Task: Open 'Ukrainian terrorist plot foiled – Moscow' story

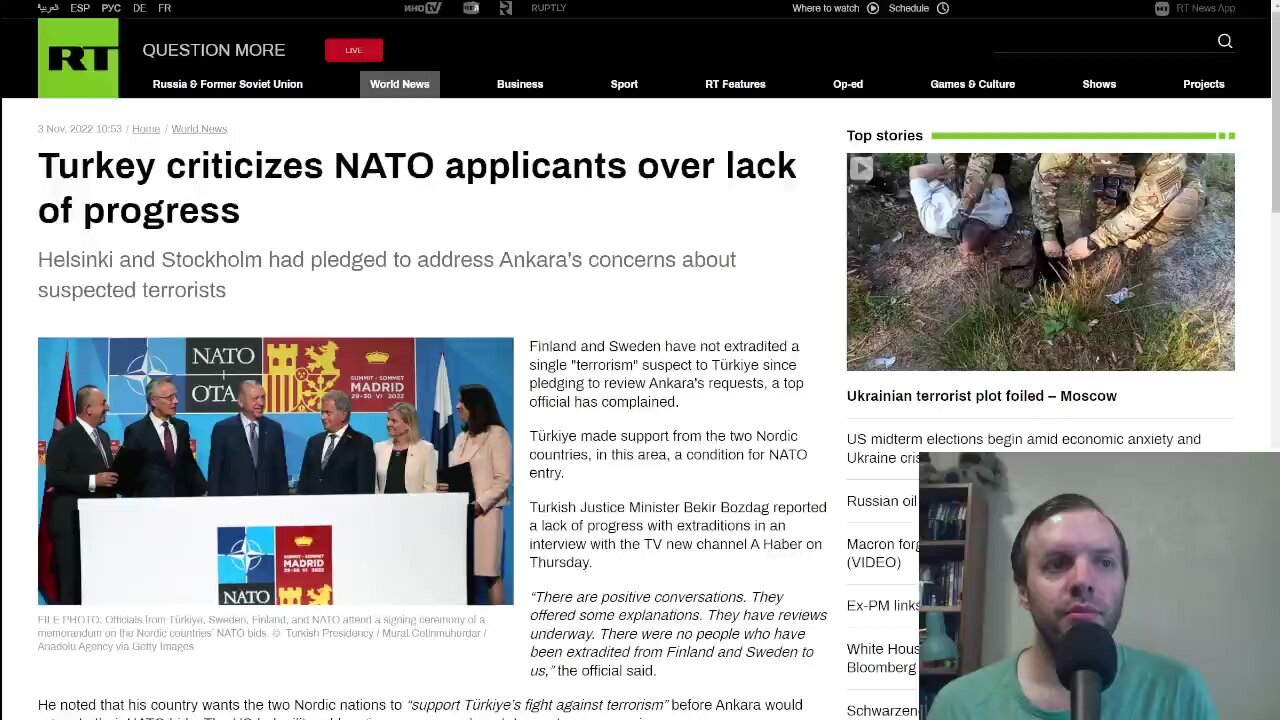Action: (x=982, y=396)
